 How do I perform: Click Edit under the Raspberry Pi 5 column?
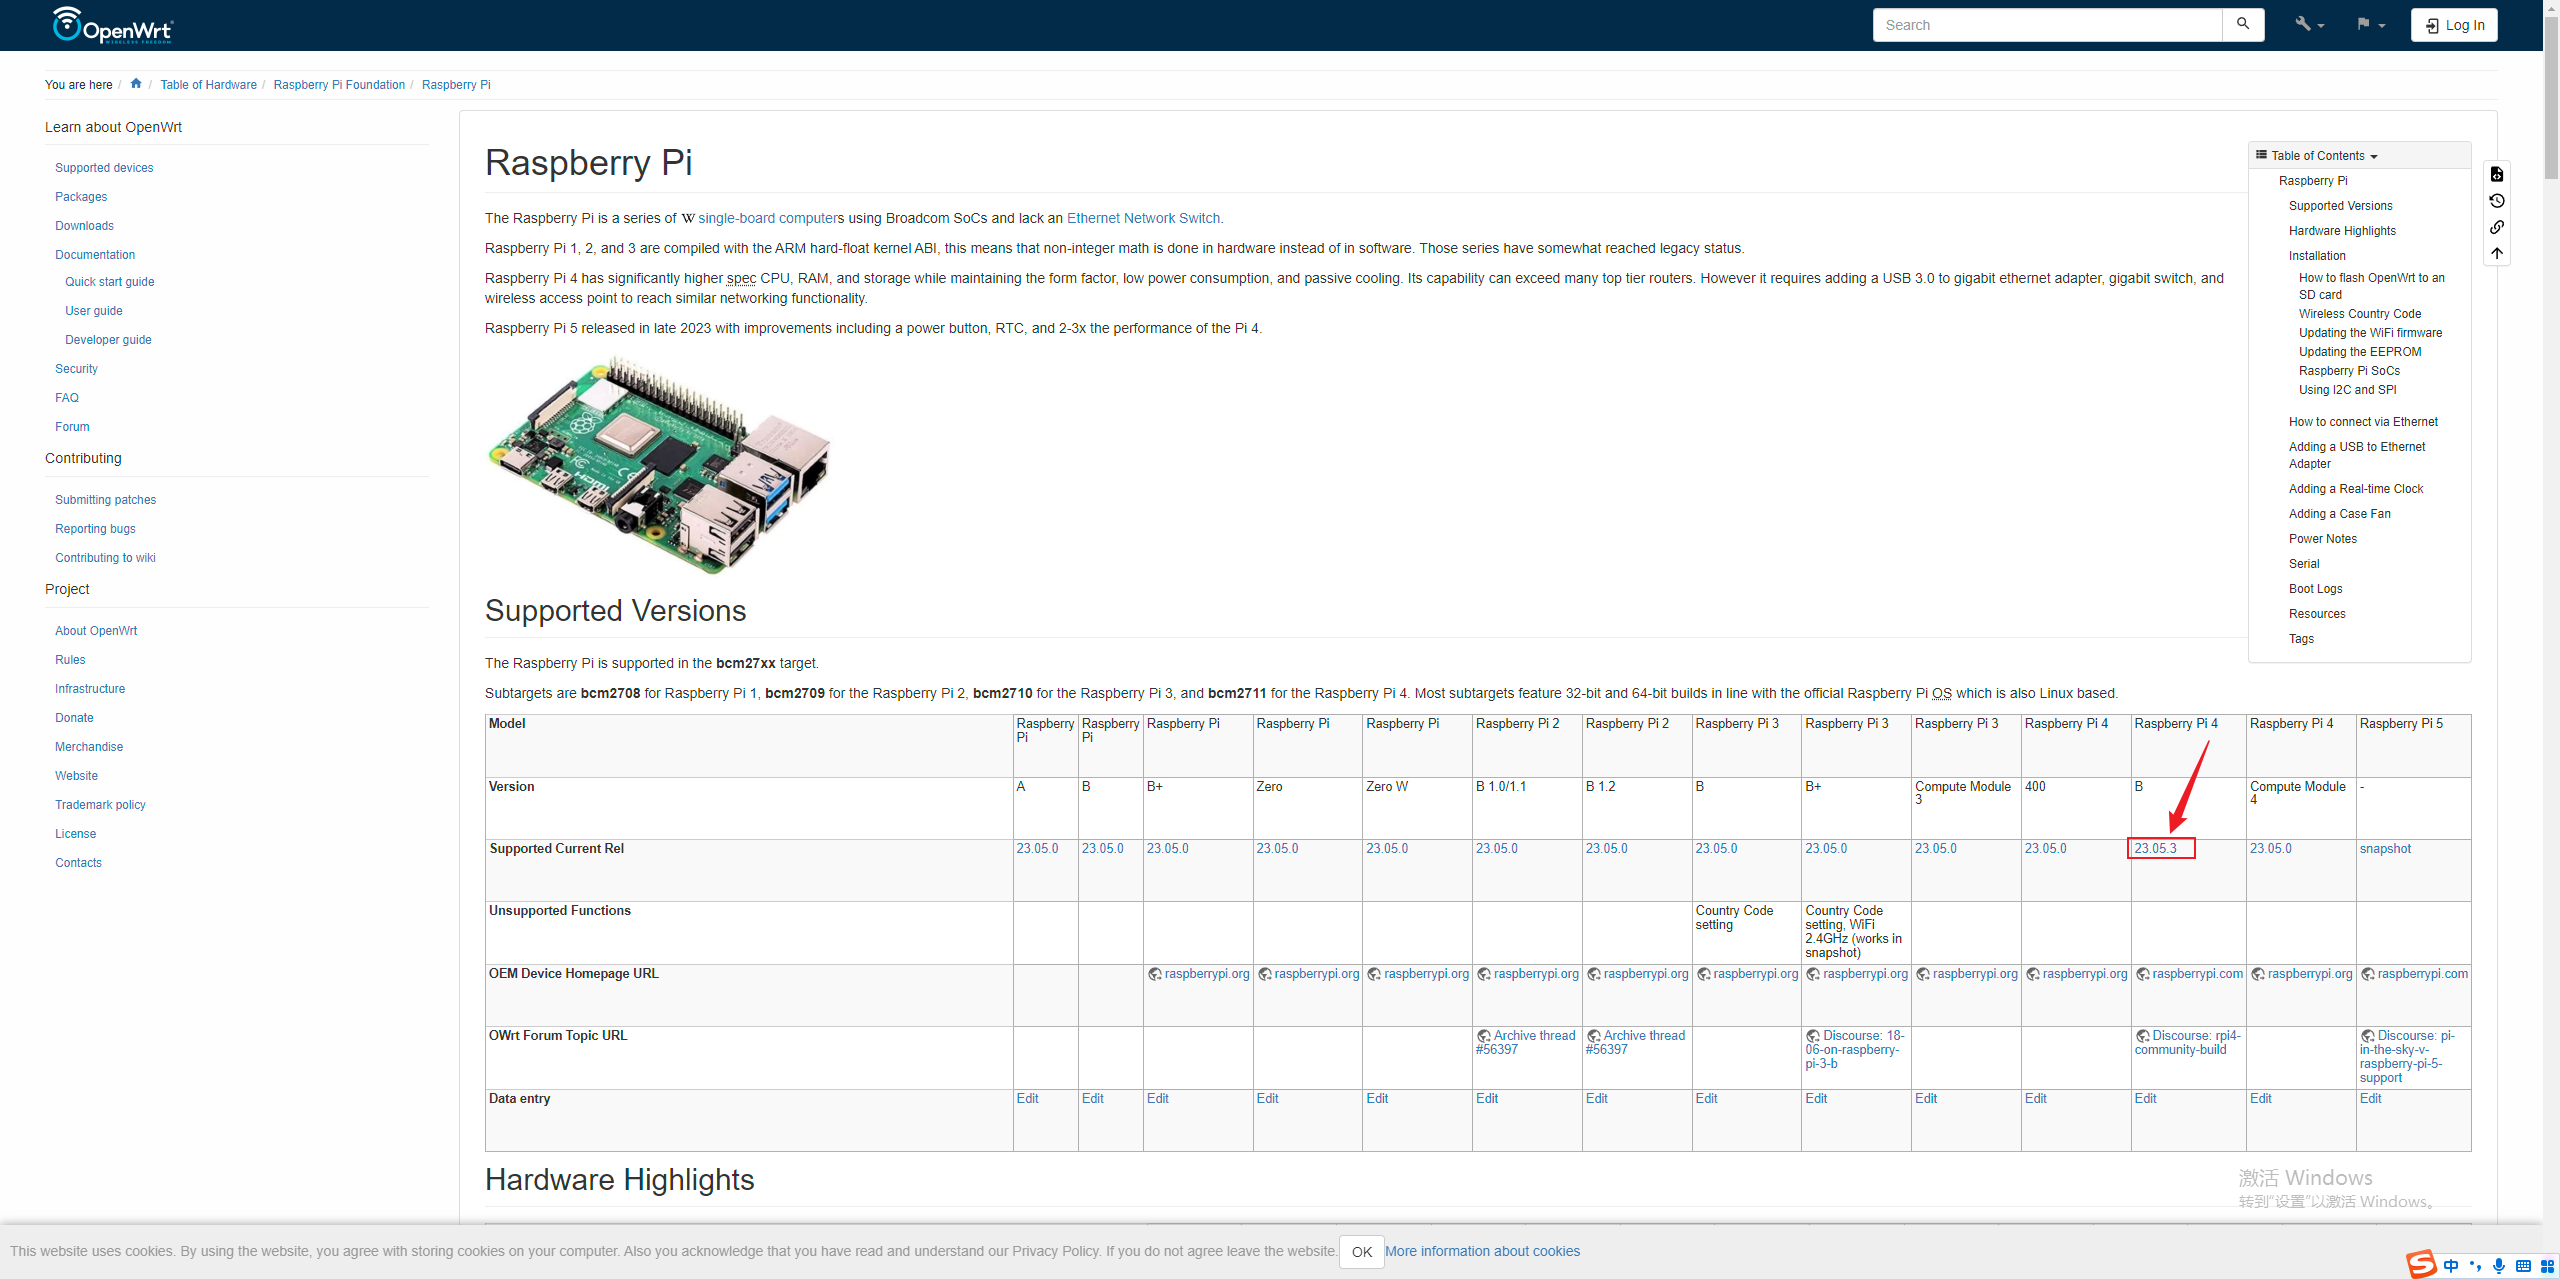point(2370,1099)
